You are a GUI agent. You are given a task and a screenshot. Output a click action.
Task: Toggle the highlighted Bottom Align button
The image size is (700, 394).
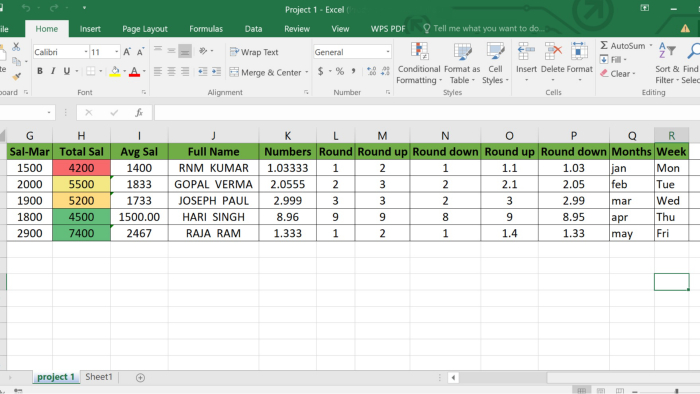(x=184, y=51)
